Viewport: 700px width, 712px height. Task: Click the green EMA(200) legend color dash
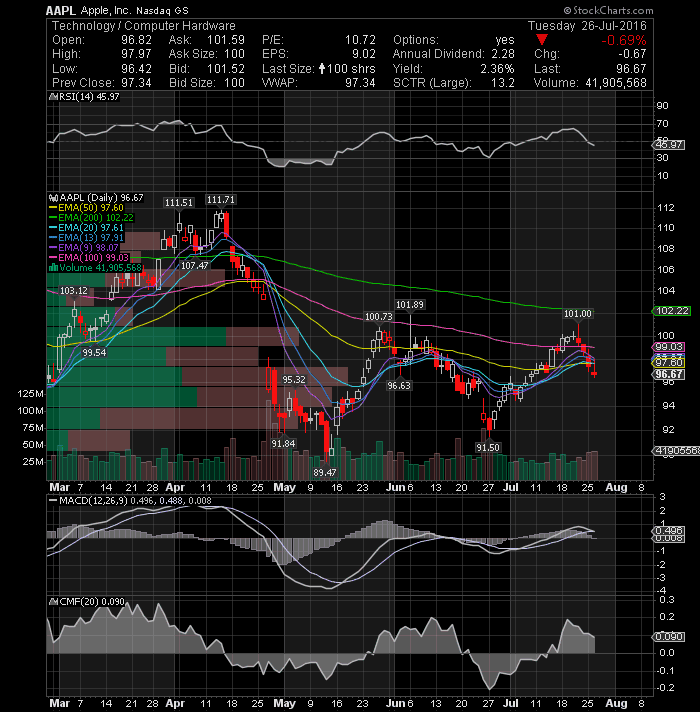[53, 218]
